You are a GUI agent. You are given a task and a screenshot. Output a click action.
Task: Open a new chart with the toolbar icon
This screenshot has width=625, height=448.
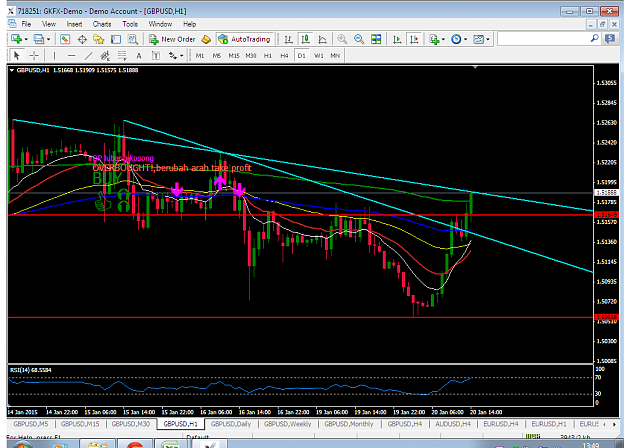click(x=16, y=39)
